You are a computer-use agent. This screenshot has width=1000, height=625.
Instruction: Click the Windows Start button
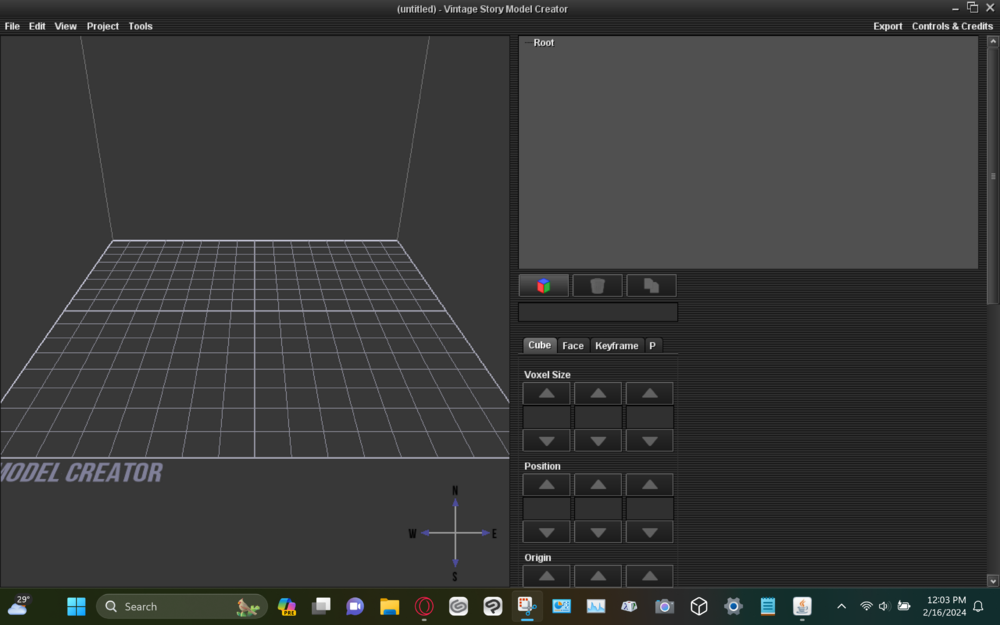point(76,606)
